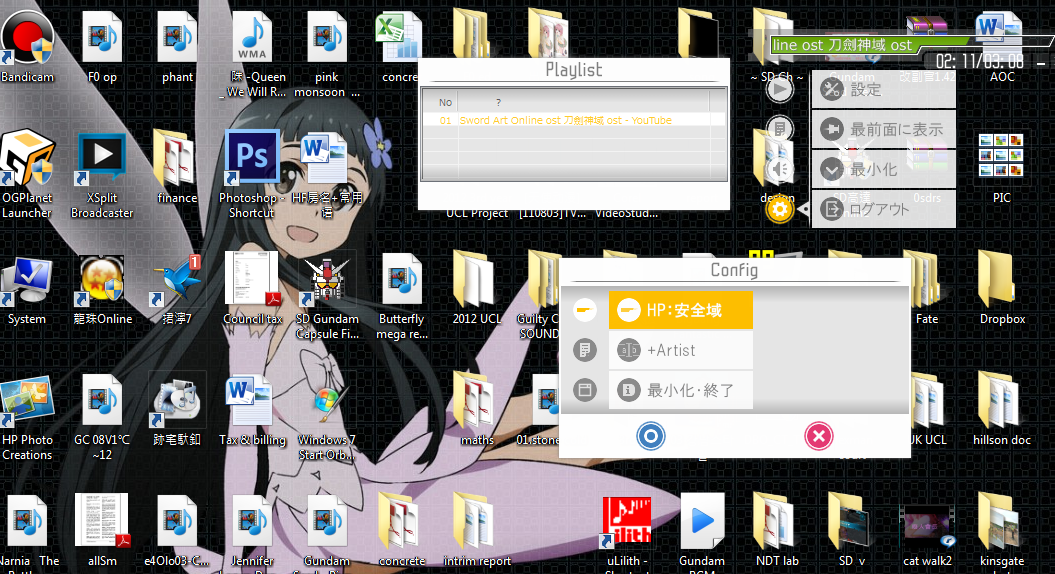Image resolution: width=1055 pixels, height=574 pixels.
Task: Open the playlist icon in the music widget
Action: pos(779,129)
